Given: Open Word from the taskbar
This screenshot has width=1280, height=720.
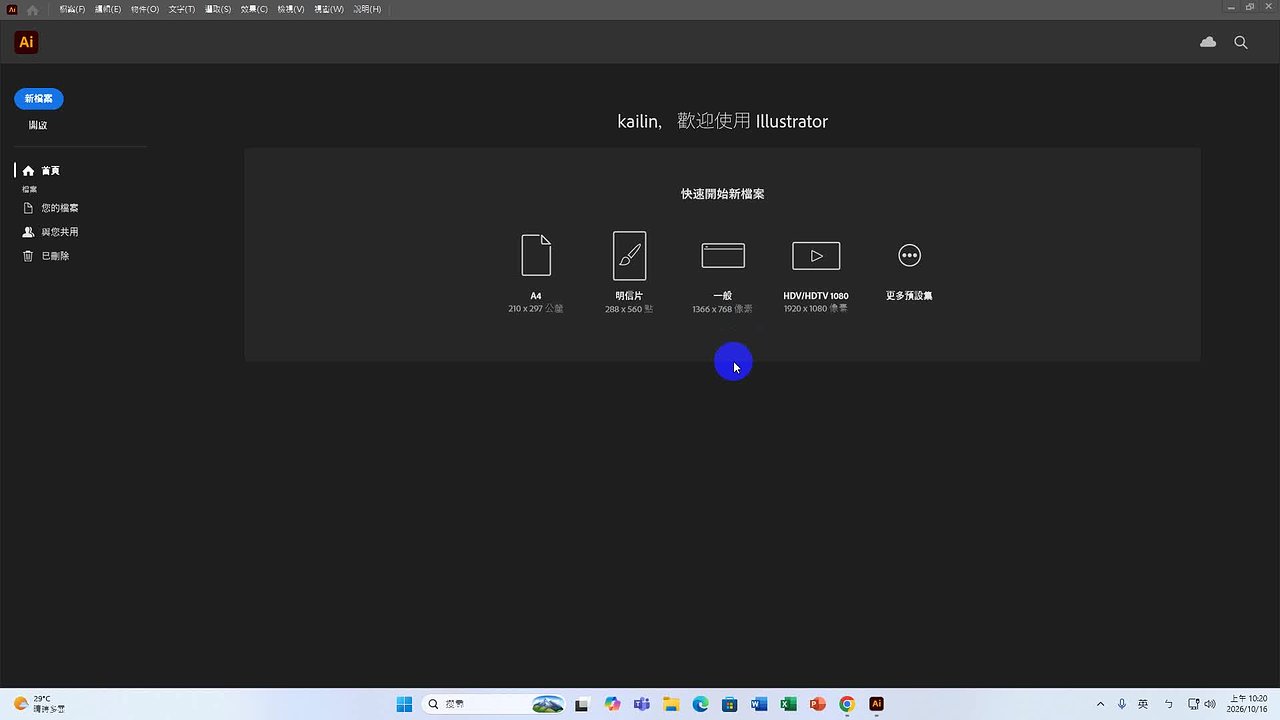Looking at the screenshot, I should [x=759, y=704].
